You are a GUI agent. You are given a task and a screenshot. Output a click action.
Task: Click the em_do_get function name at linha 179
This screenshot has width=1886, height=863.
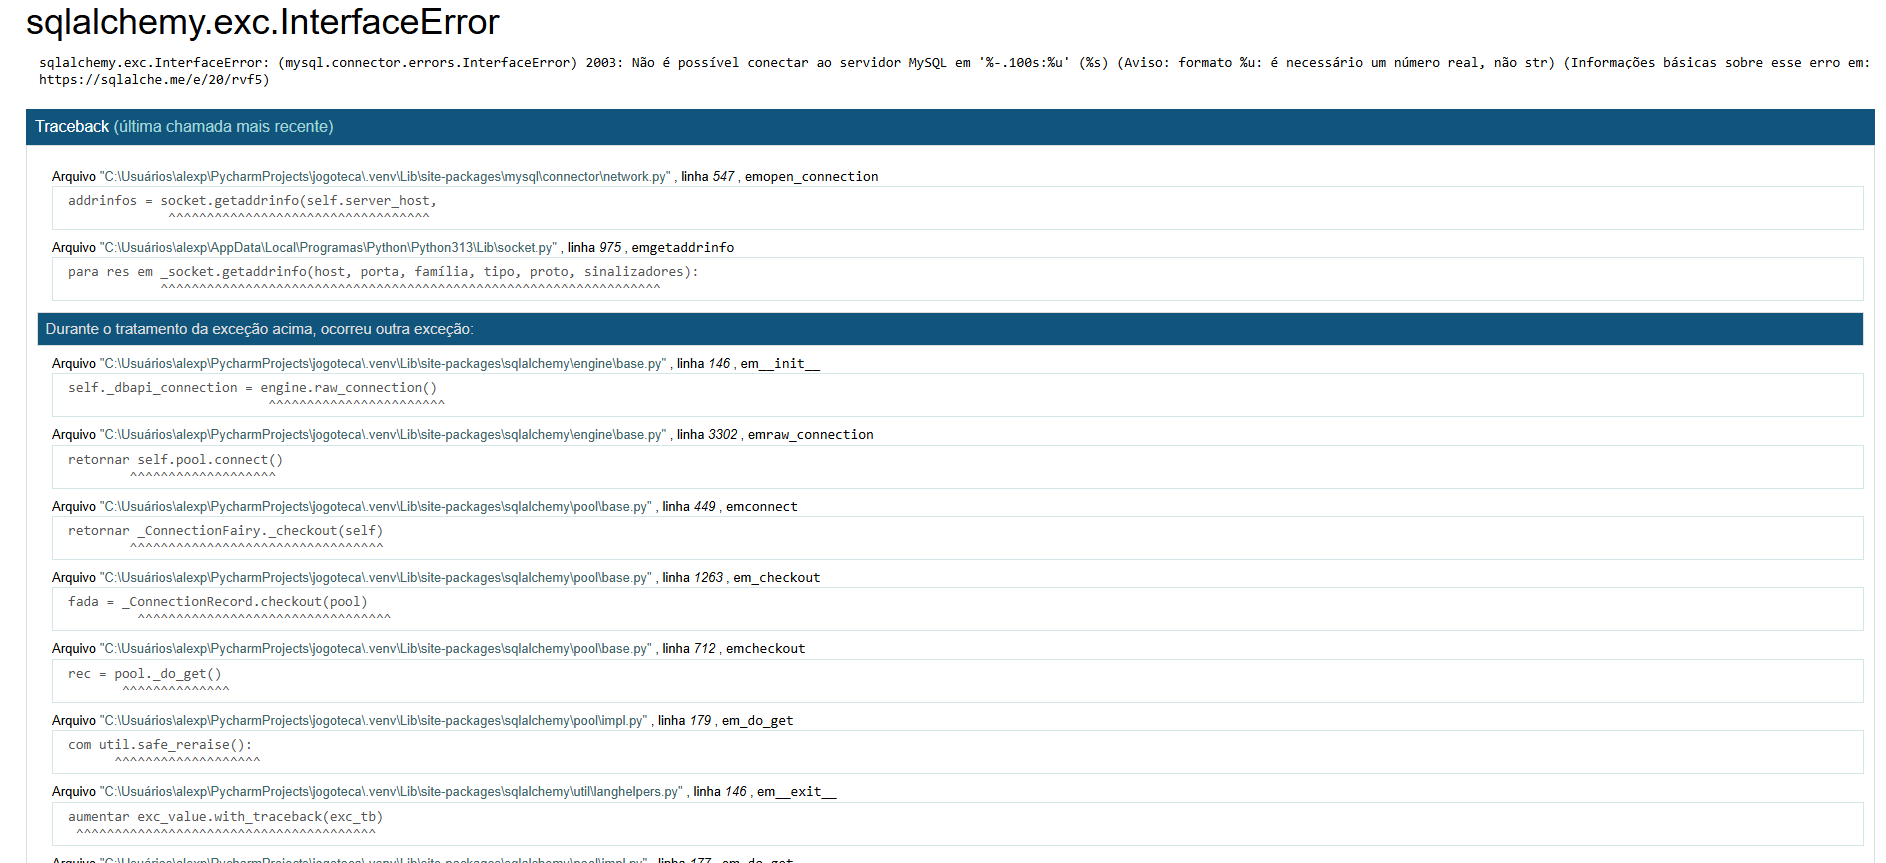757,721
